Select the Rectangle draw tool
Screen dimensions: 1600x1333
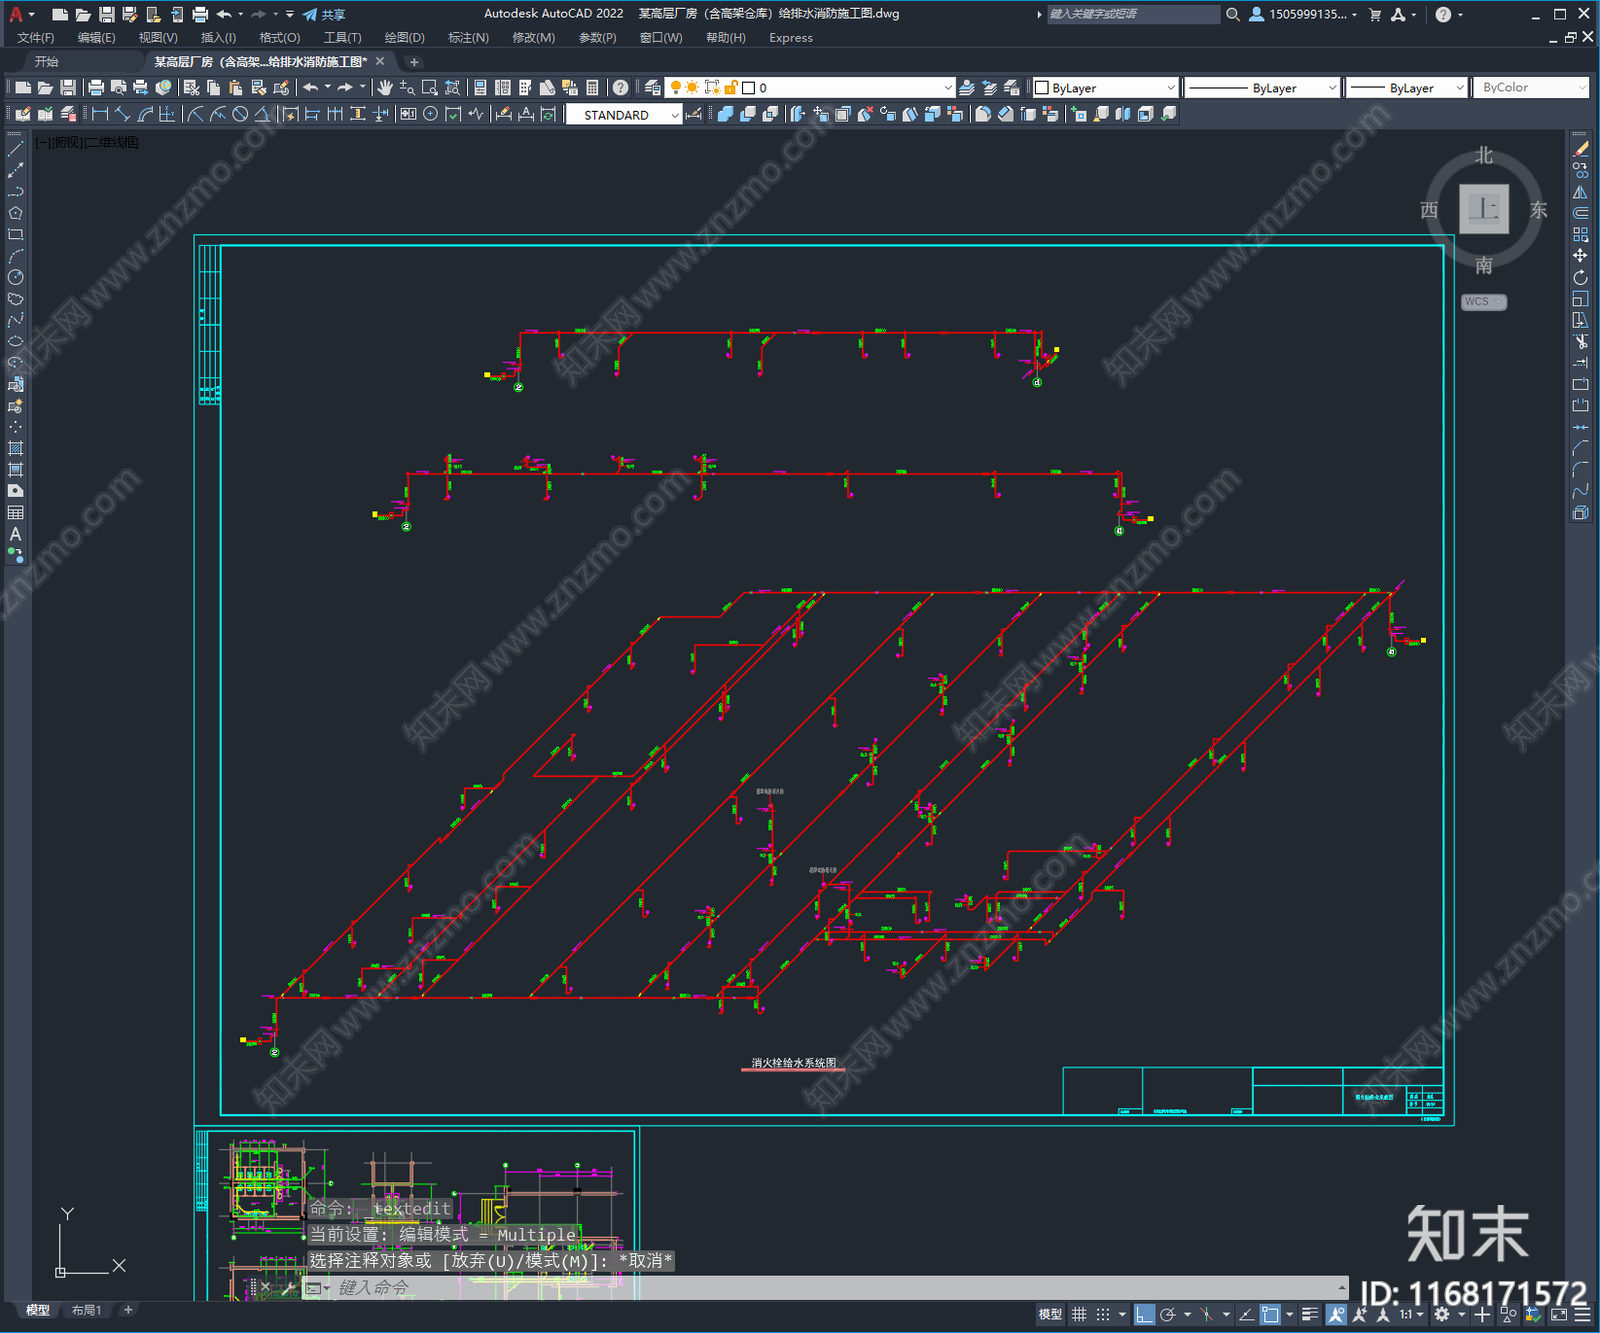[x=15, y=234]
